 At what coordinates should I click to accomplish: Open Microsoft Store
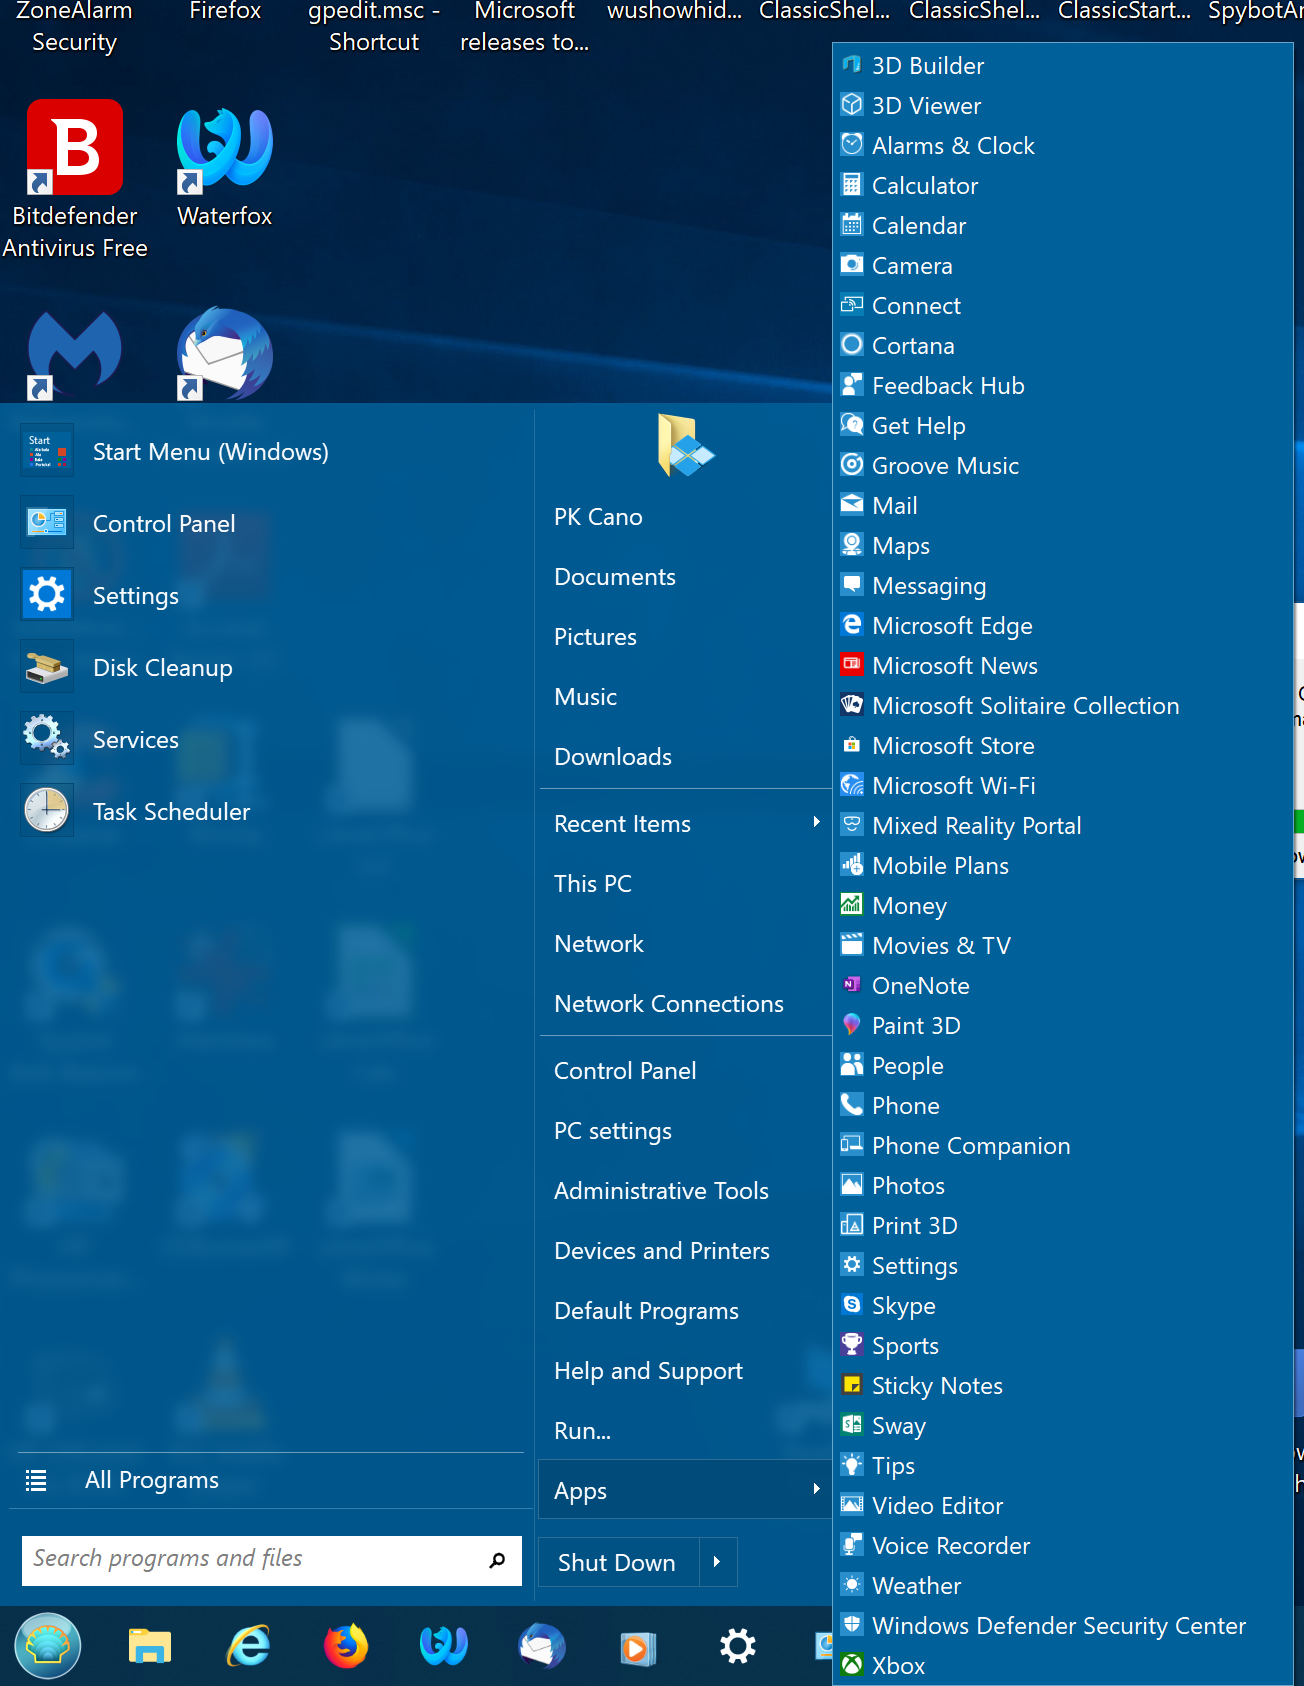tap(1063, 746)
